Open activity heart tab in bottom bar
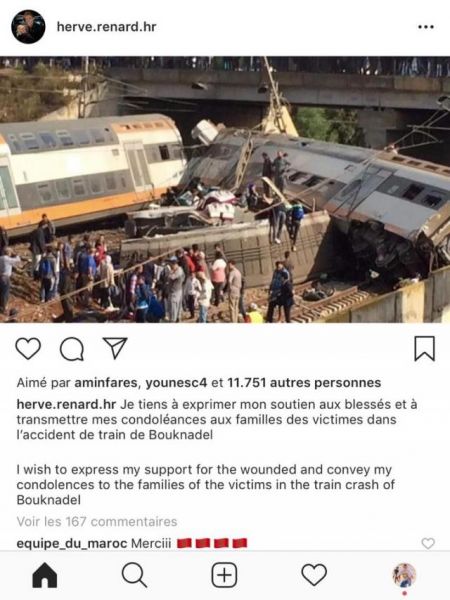The height and width of the screenshot is (600, 450). (x=314, y=574)
